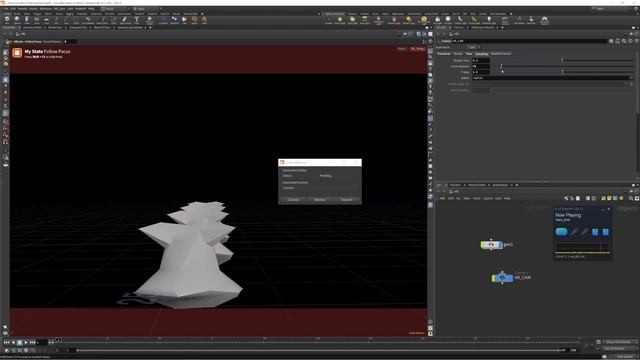
Task: Select the Box shelf tool
Action: (7, 20)
